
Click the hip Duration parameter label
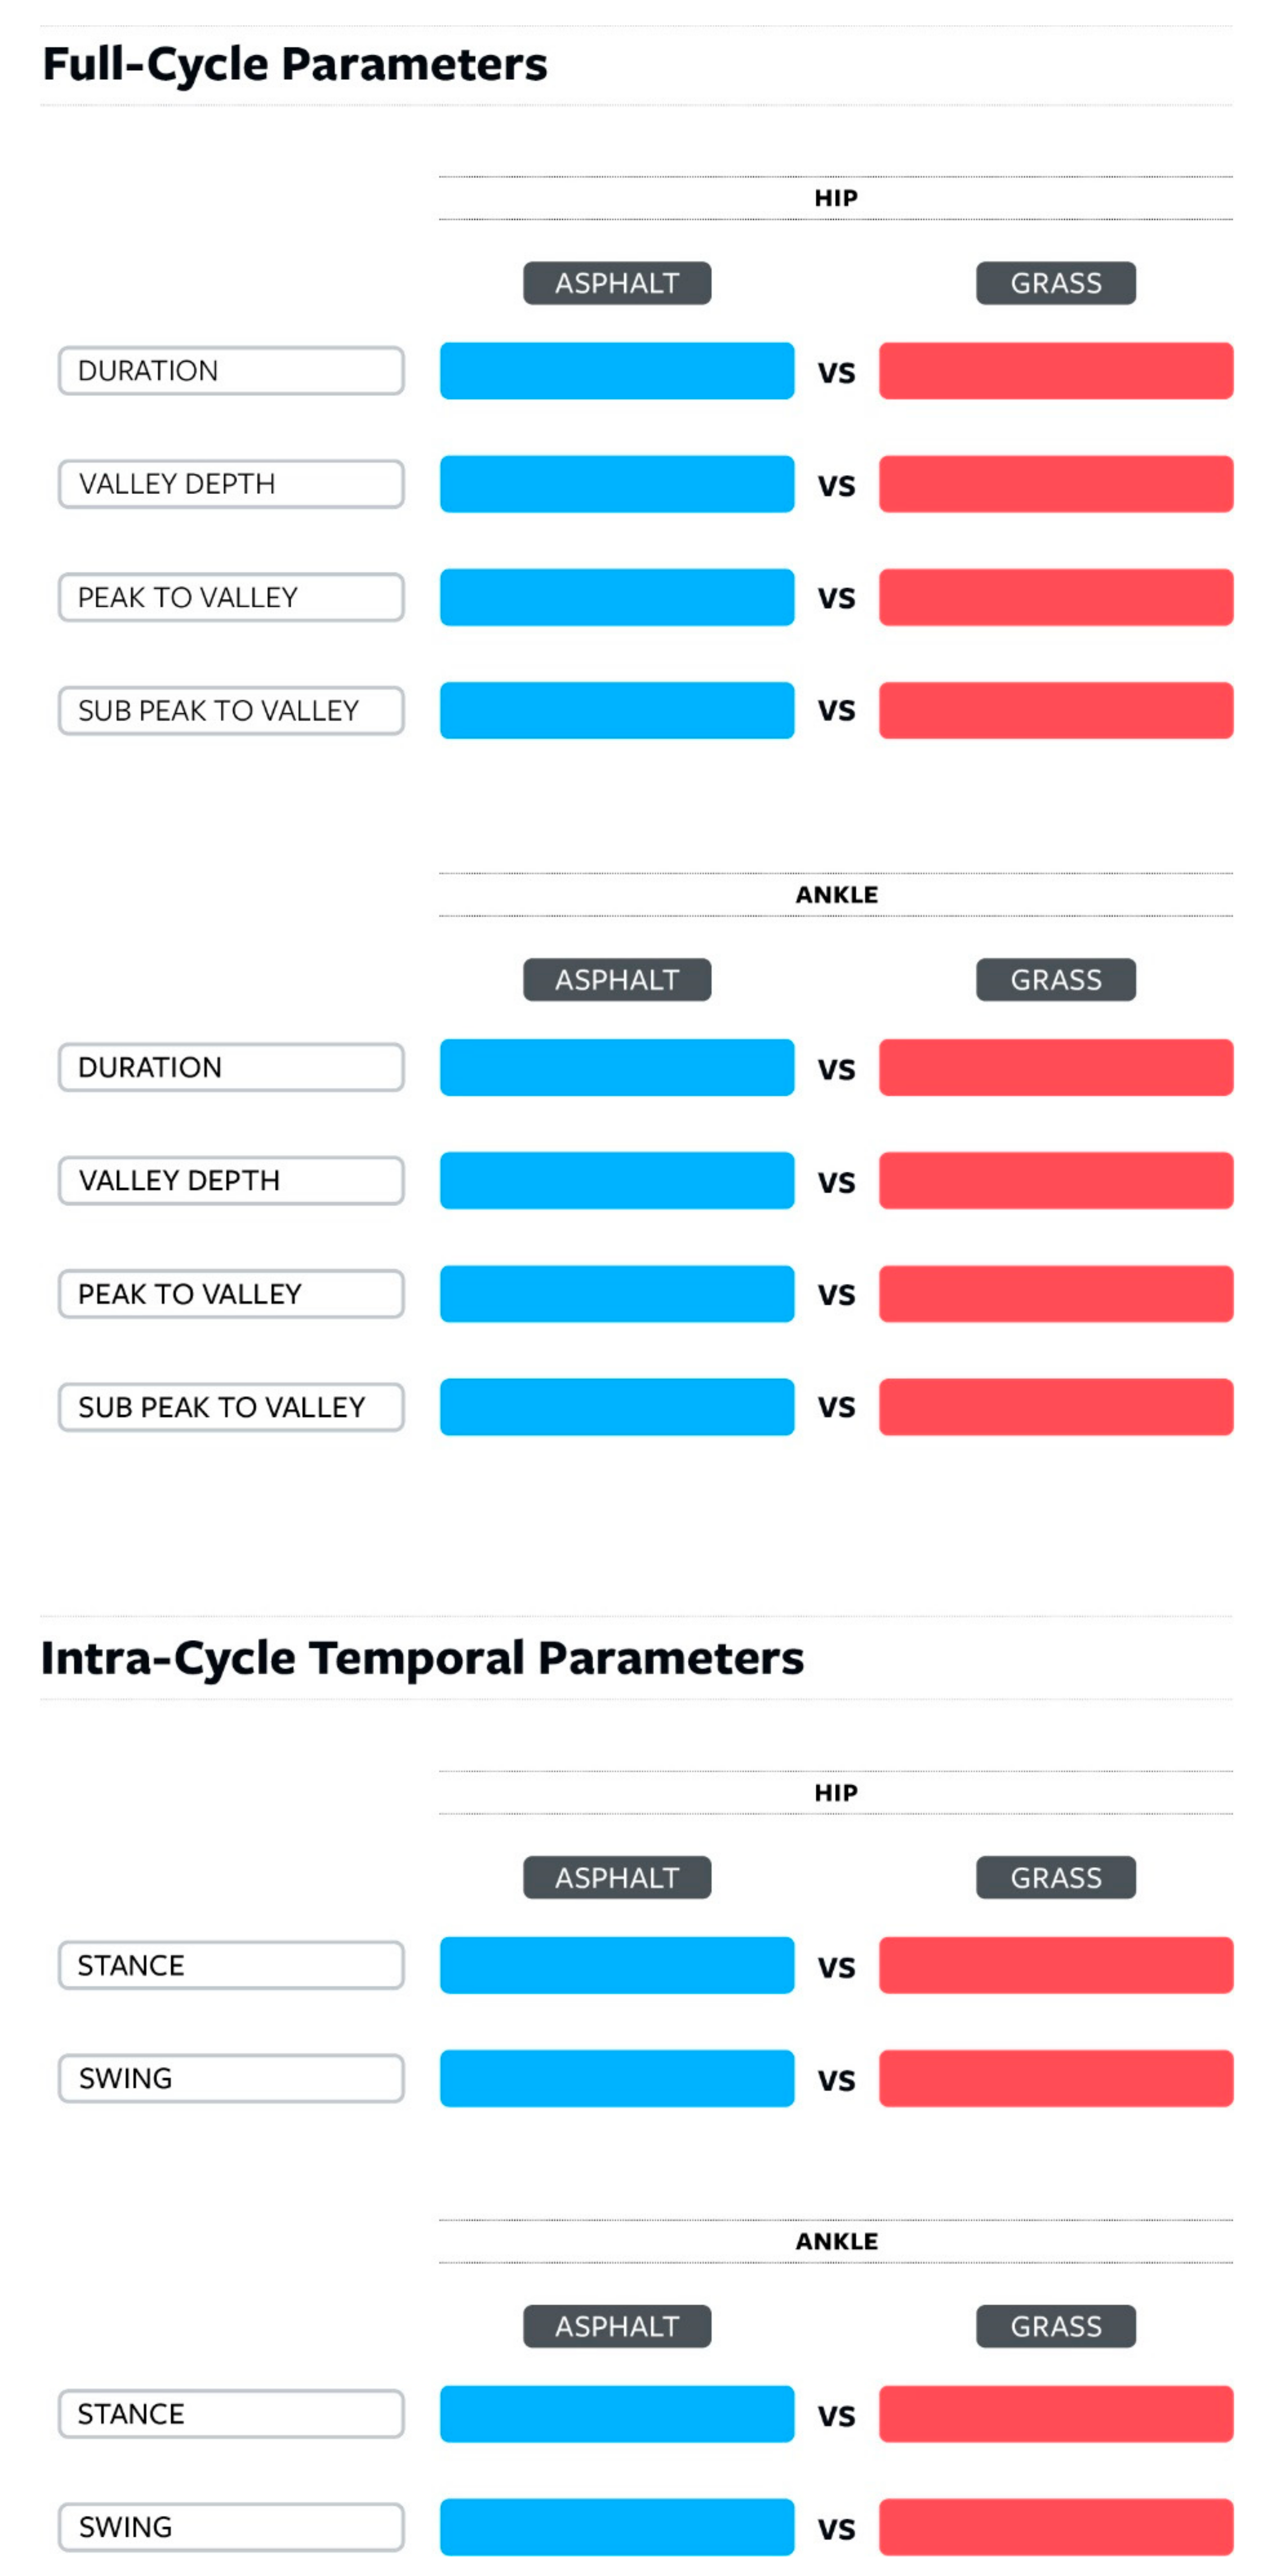tap(230, 371)
